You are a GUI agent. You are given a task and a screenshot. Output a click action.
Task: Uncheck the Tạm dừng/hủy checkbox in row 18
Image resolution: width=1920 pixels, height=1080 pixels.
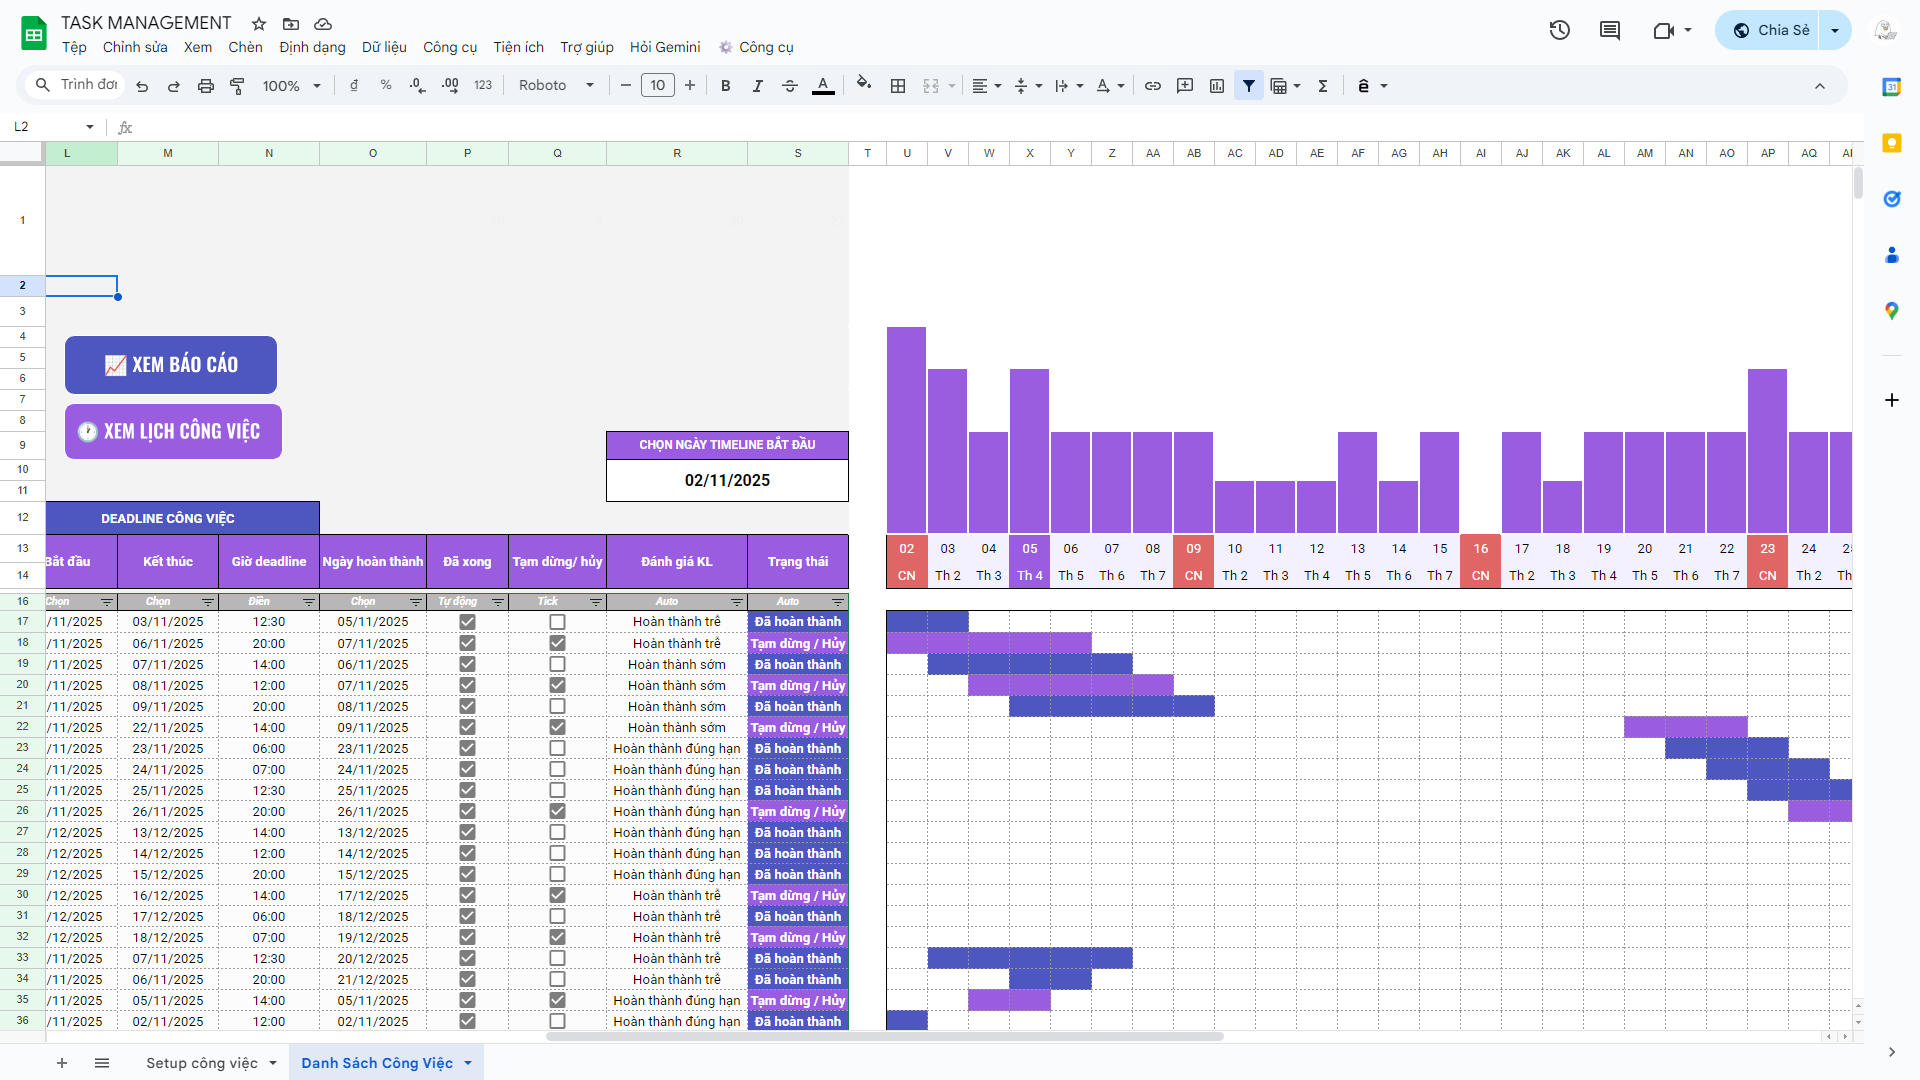pos(557,643)
